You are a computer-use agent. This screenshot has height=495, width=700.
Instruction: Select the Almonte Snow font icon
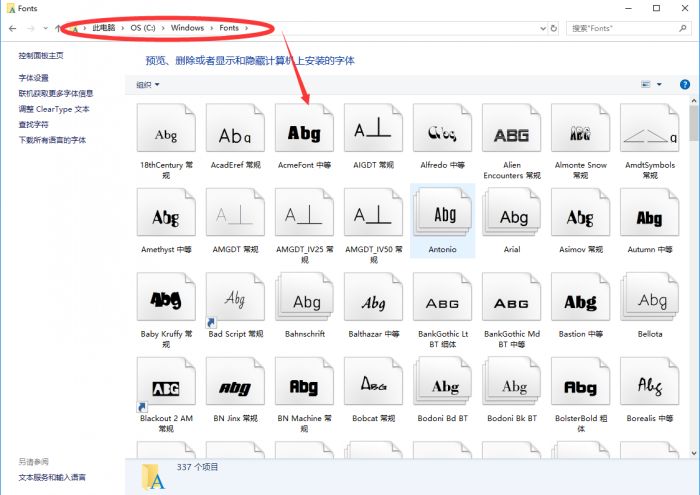[x=581, y=128]
